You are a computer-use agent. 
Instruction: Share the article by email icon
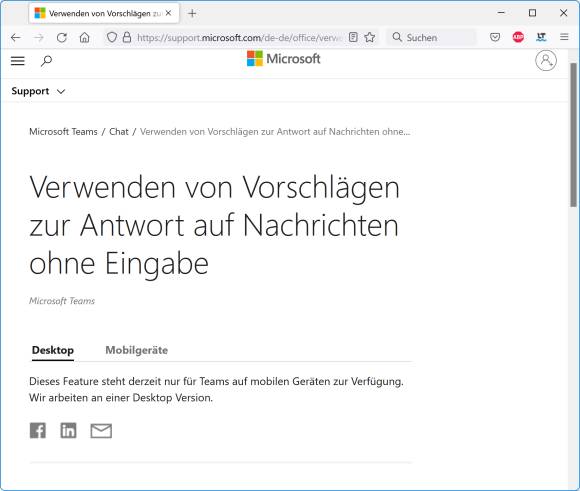tap(101, 431)
